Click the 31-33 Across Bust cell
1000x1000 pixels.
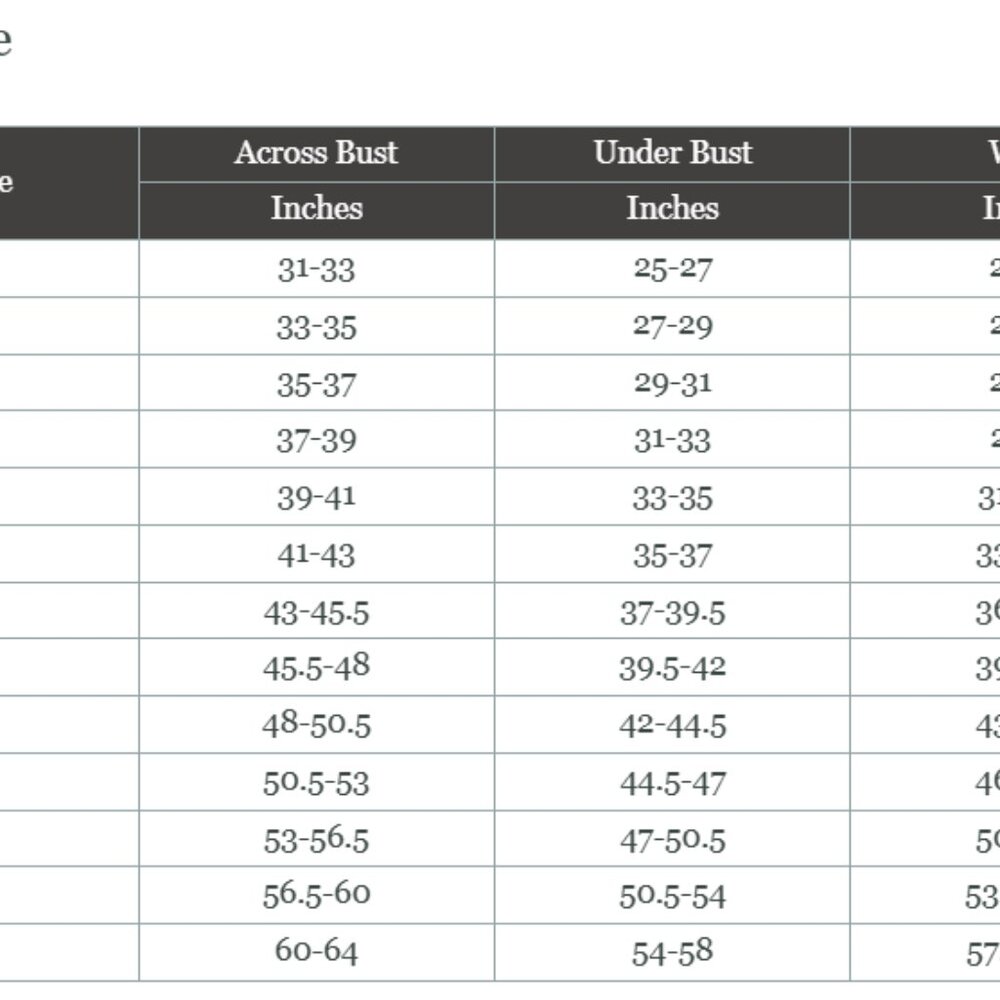[x=316, y=268]
